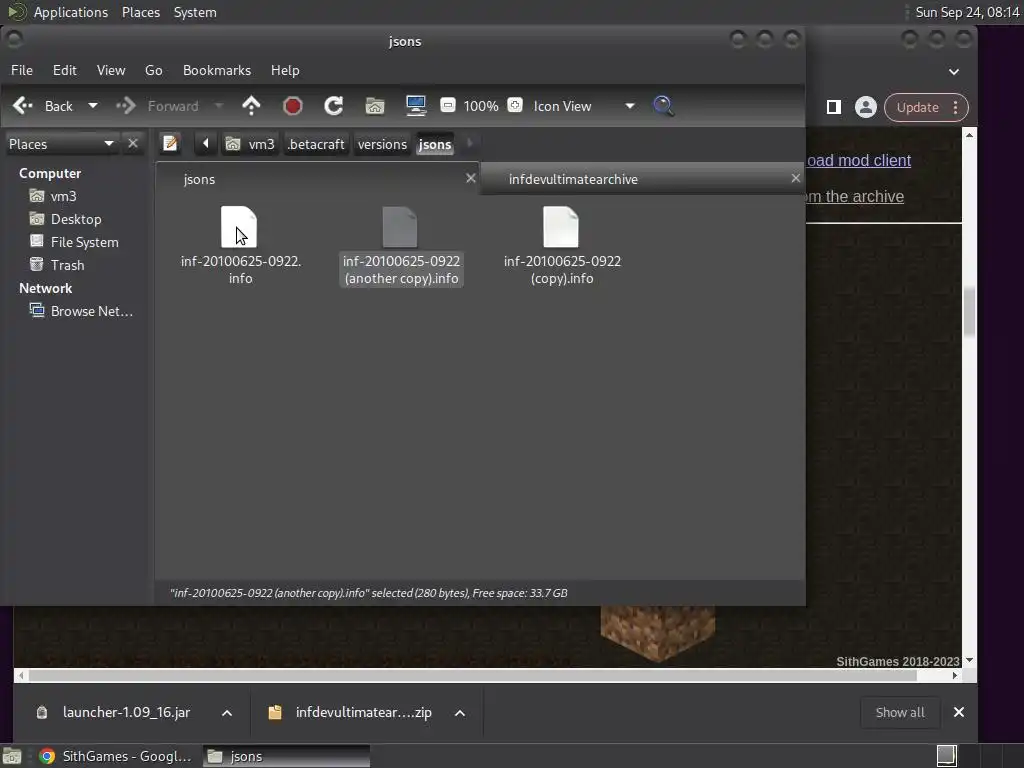Screen dimensions: 1024x768
Task: Toggle Chrome side panel icon
Action: pyautogui.click(x=834, y=107)
